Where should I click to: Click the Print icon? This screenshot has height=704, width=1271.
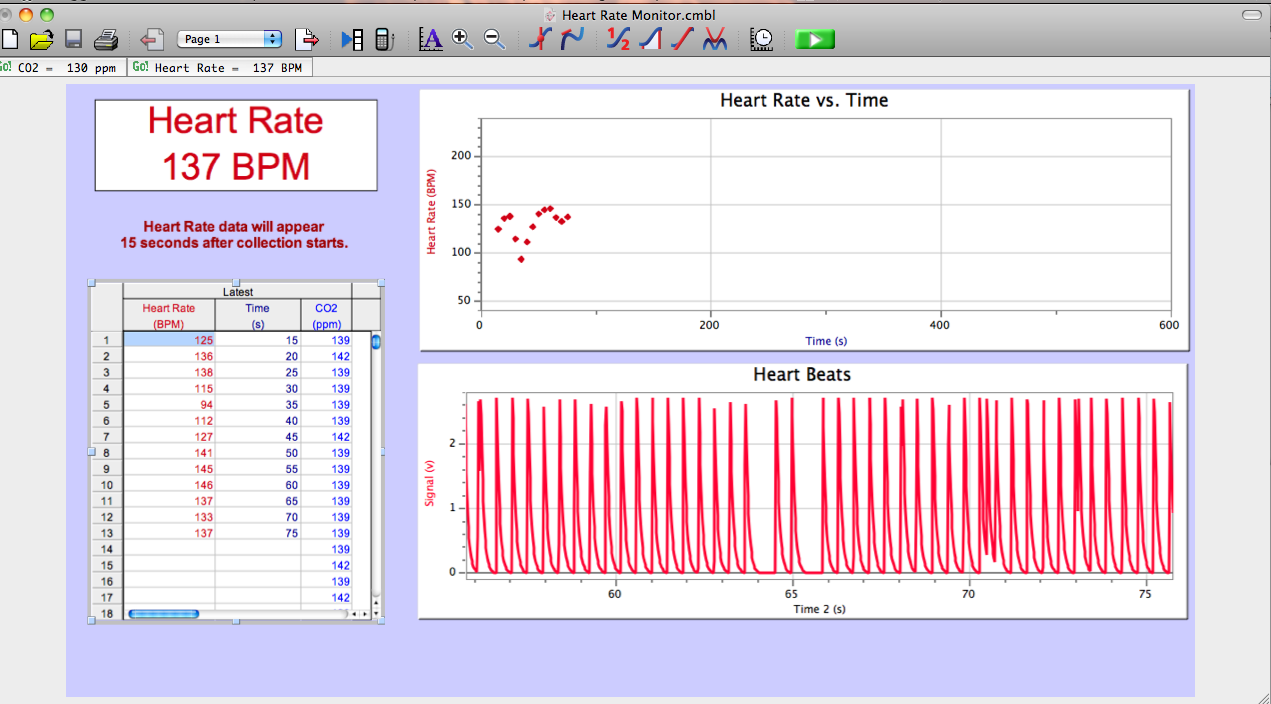[106, 39]
